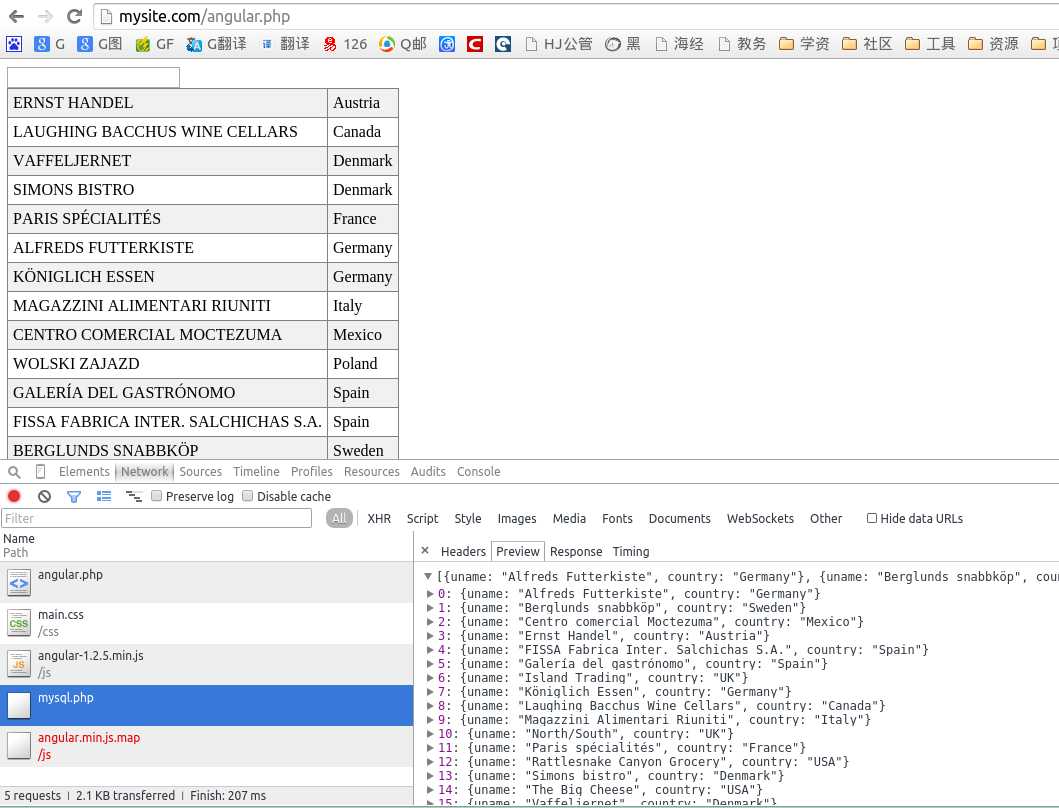Open the Timing tab
This screenshot has width=1059, height=808.
[x=631, y=551]
